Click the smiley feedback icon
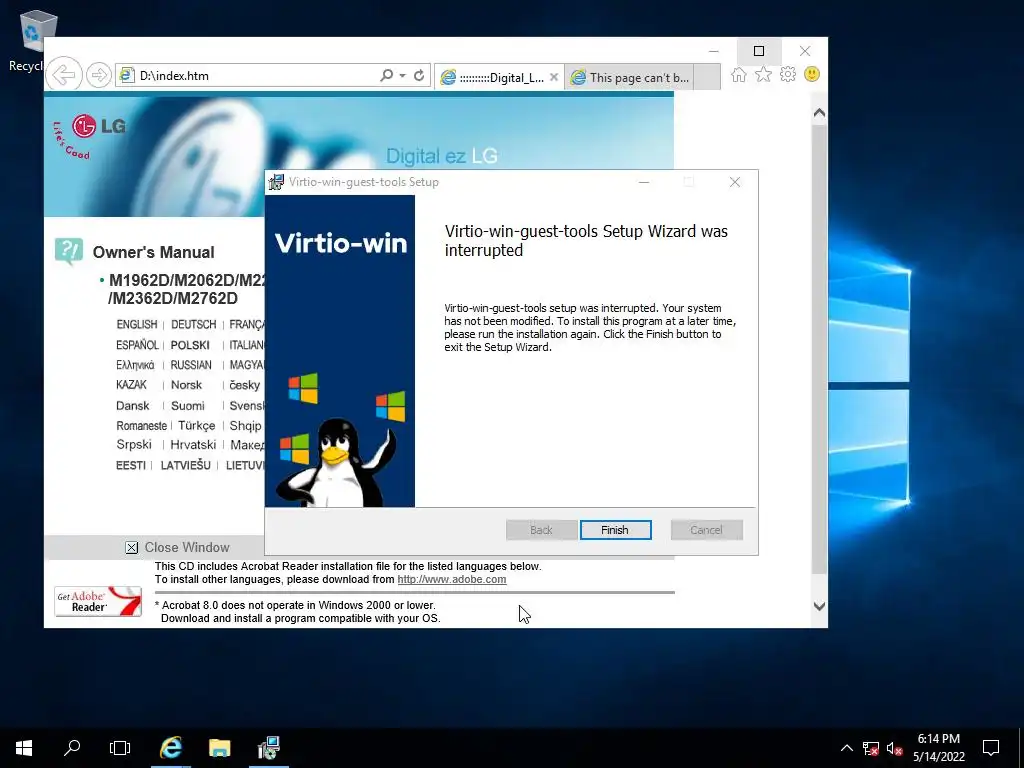This screenshot has height=768, width=1024. [x=812, y=74]
